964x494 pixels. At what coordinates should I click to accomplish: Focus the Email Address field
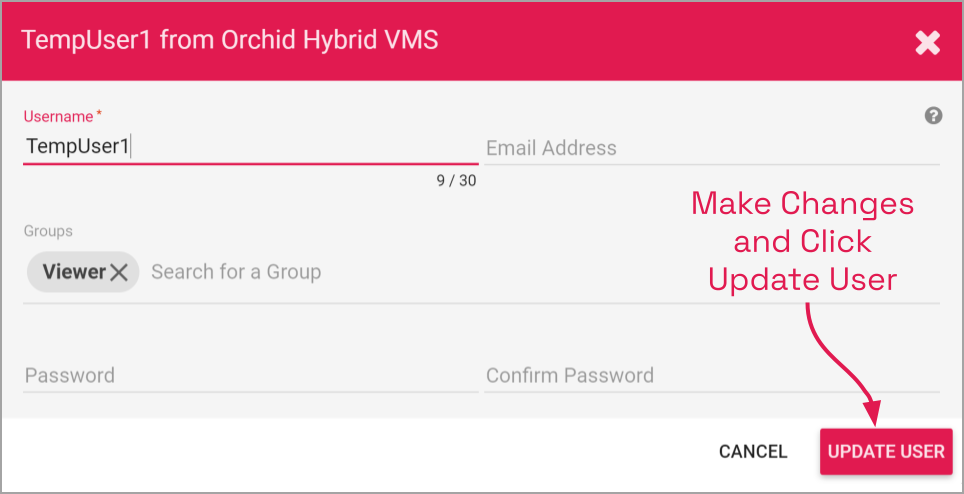point(711,148)
